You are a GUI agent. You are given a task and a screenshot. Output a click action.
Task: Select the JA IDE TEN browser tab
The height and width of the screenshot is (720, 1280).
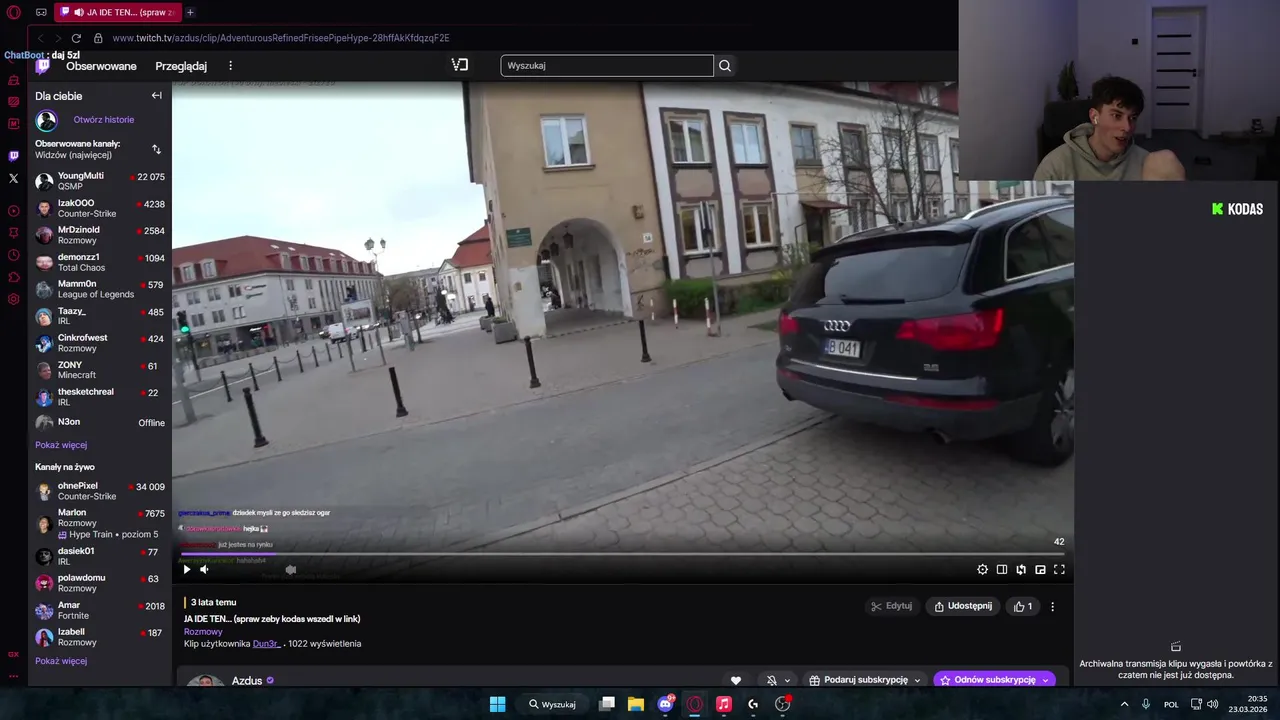pos(117,12)
